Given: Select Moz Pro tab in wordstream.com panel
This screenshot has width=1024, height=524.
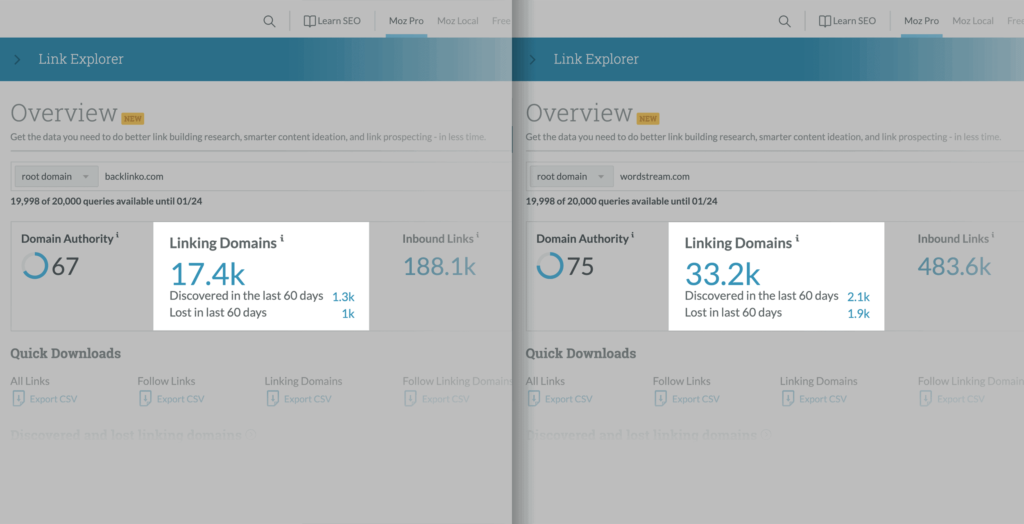Looking at the screenshot, I should pos(921,21).
